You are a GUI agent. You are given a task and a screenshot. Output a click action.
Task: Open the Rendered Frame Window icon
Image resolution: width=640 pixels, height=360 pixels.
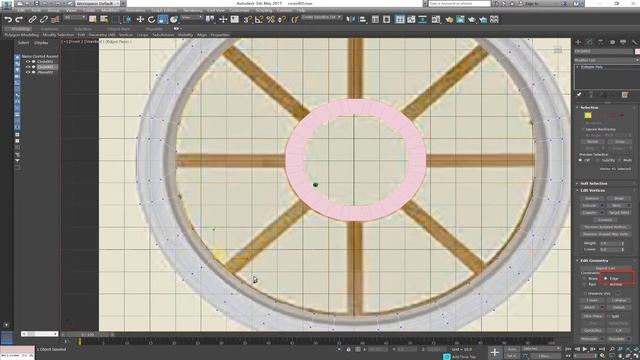click(x=460, y=19)
